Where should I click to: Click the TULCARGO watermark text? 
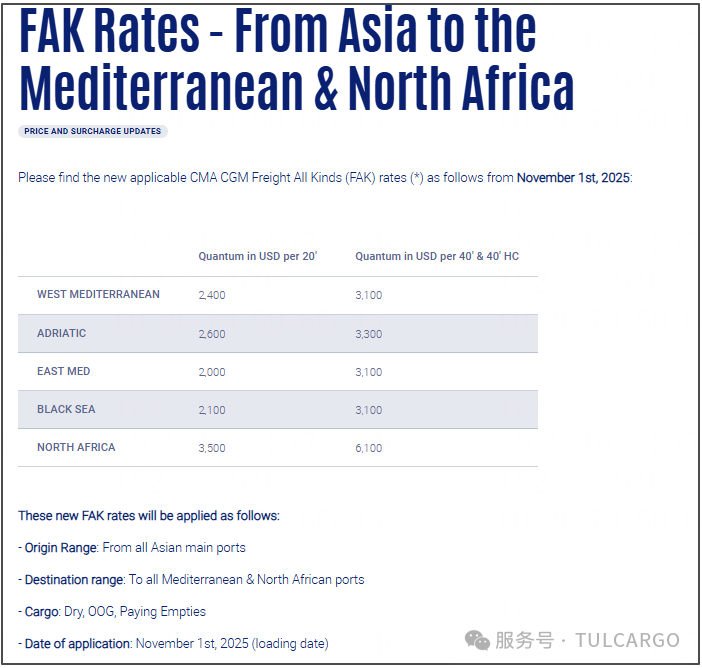pos(628,640)
